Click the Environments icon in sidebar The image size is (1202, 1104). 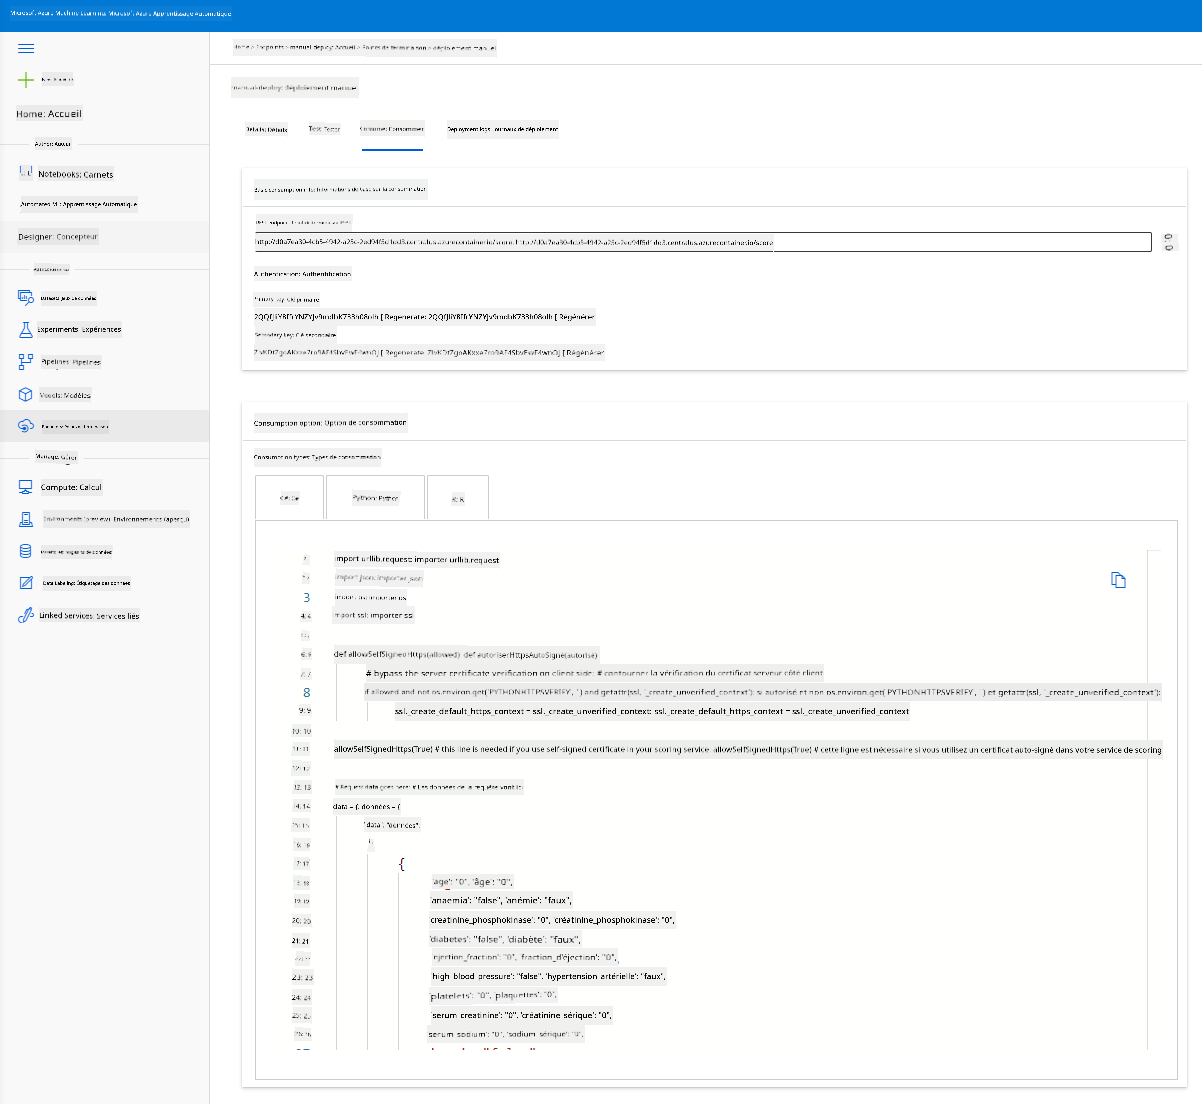click(x=26, y=519)
